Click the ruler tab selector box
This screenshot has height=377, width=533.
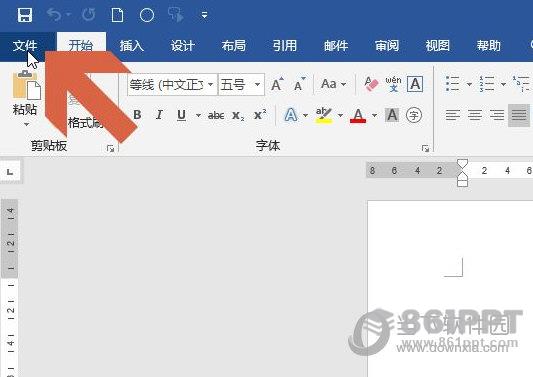coord(11,172)
